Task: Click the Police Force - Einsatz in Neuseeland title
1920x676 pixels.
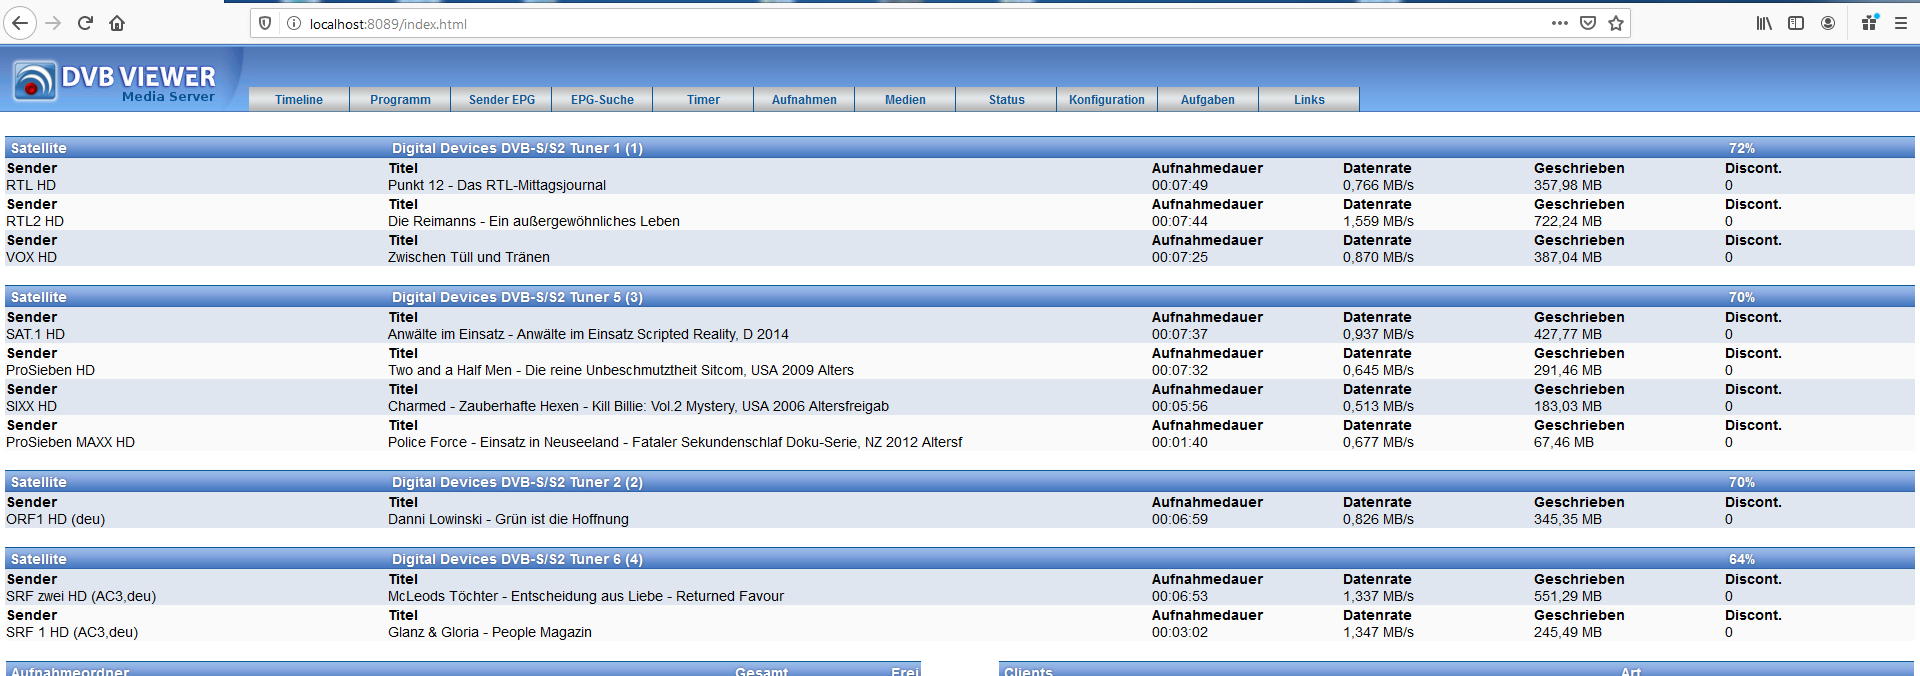Action: coord(675,442)
